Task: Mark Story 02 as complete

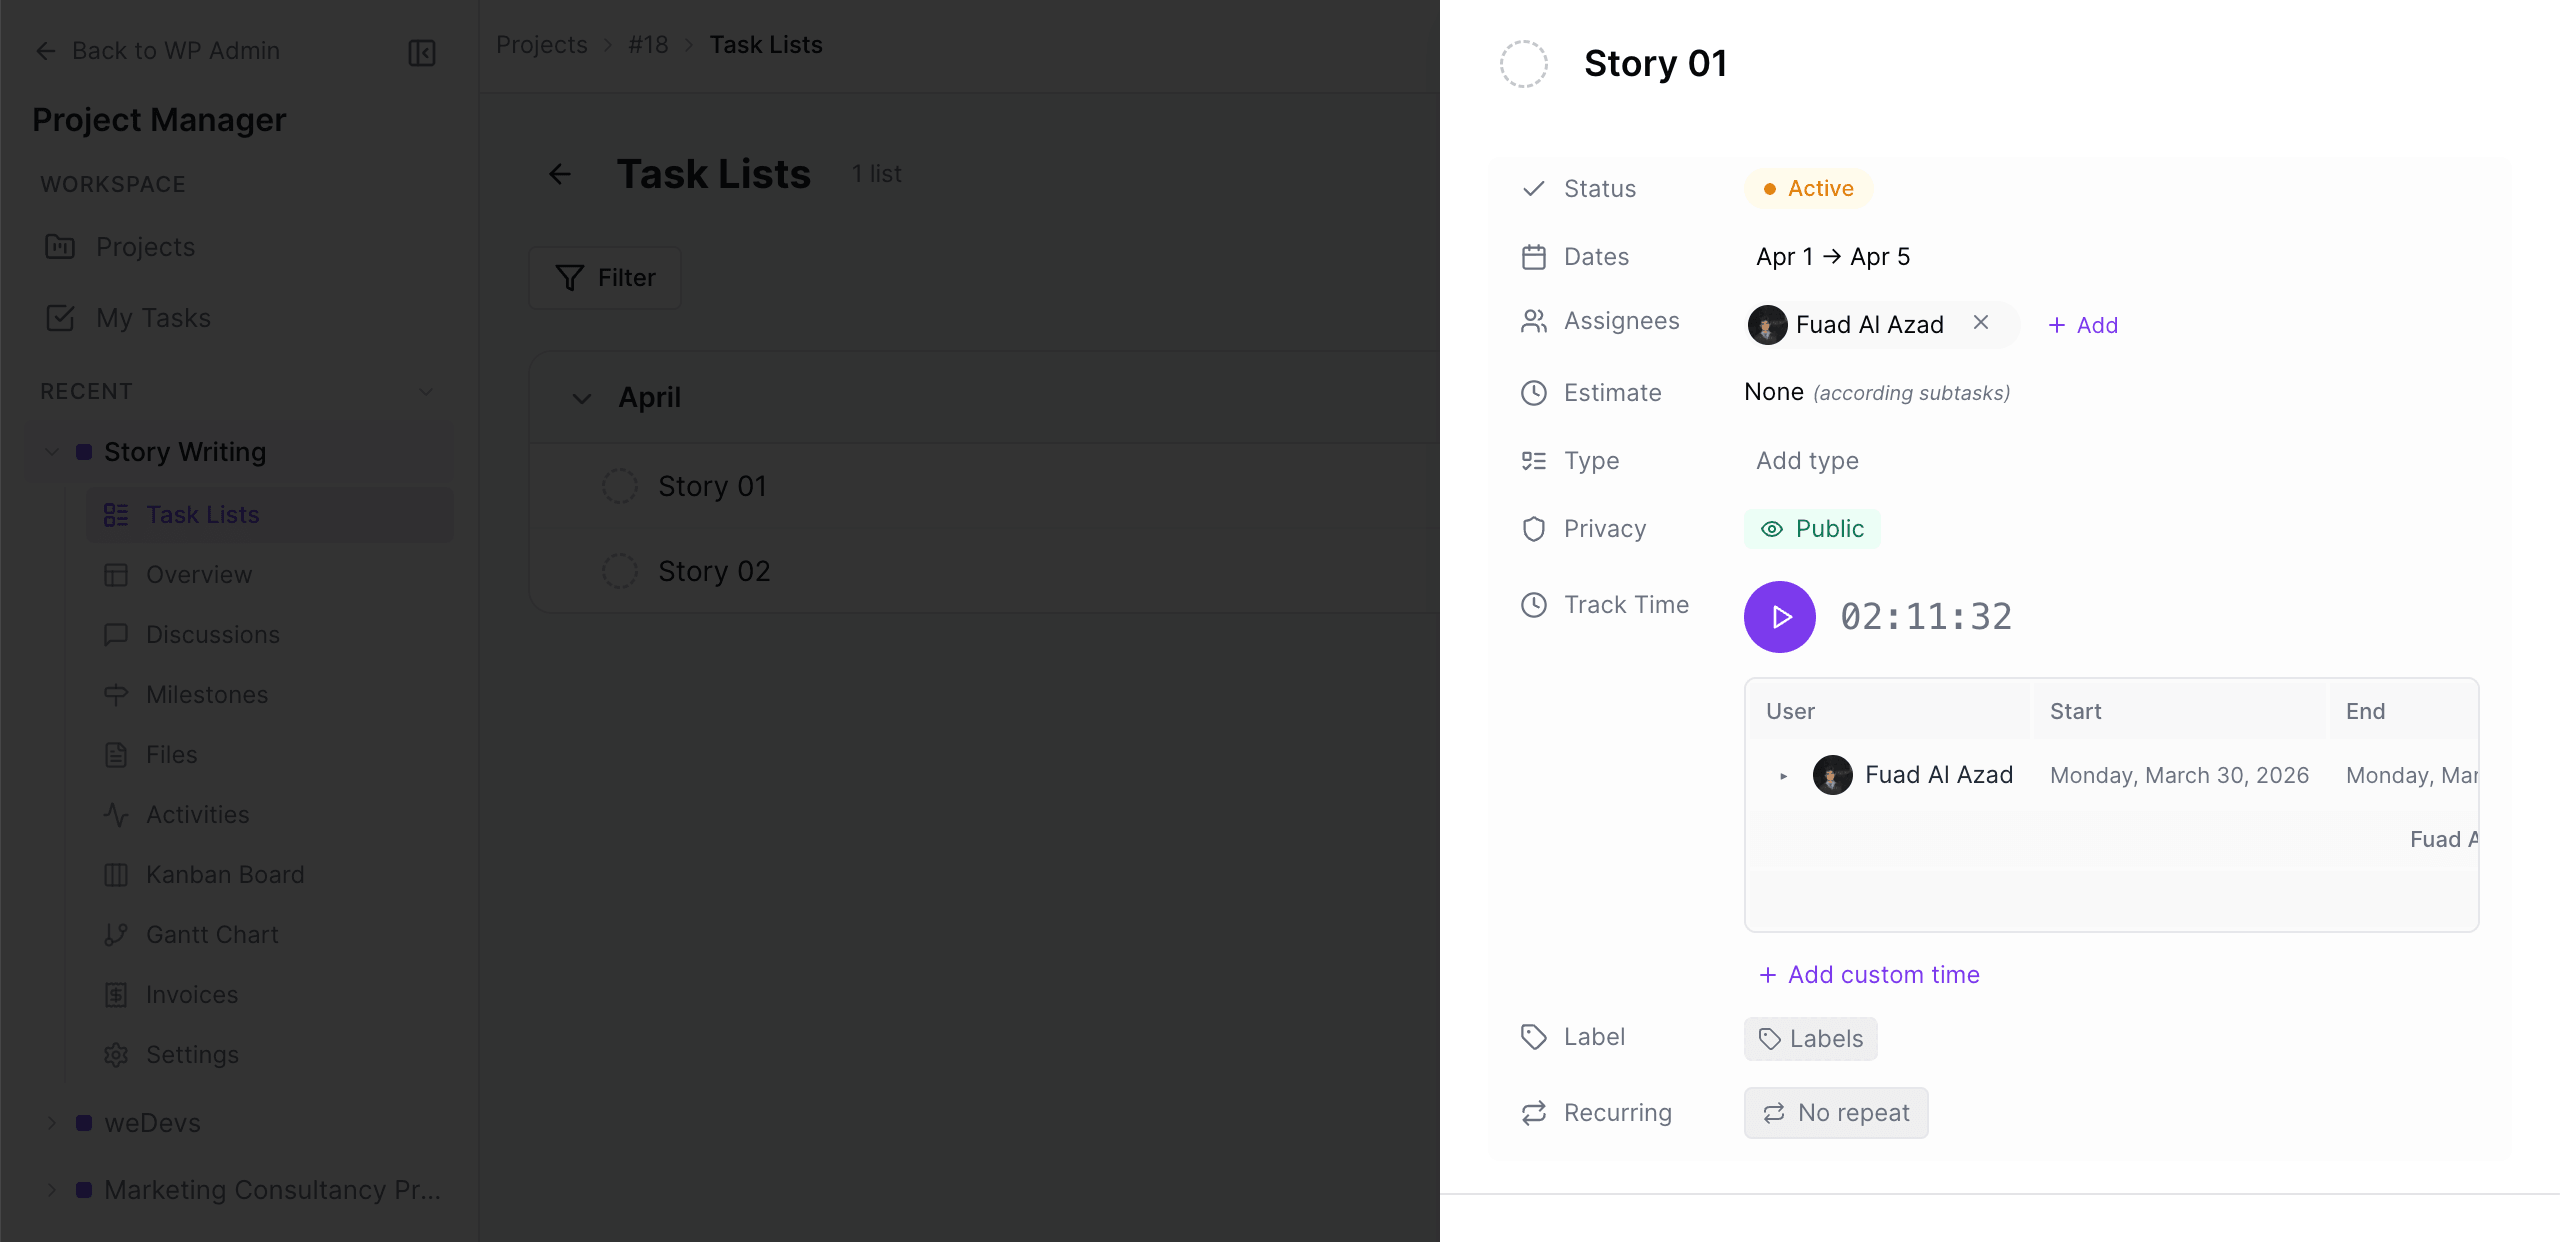Action: (x=620, y=570)
